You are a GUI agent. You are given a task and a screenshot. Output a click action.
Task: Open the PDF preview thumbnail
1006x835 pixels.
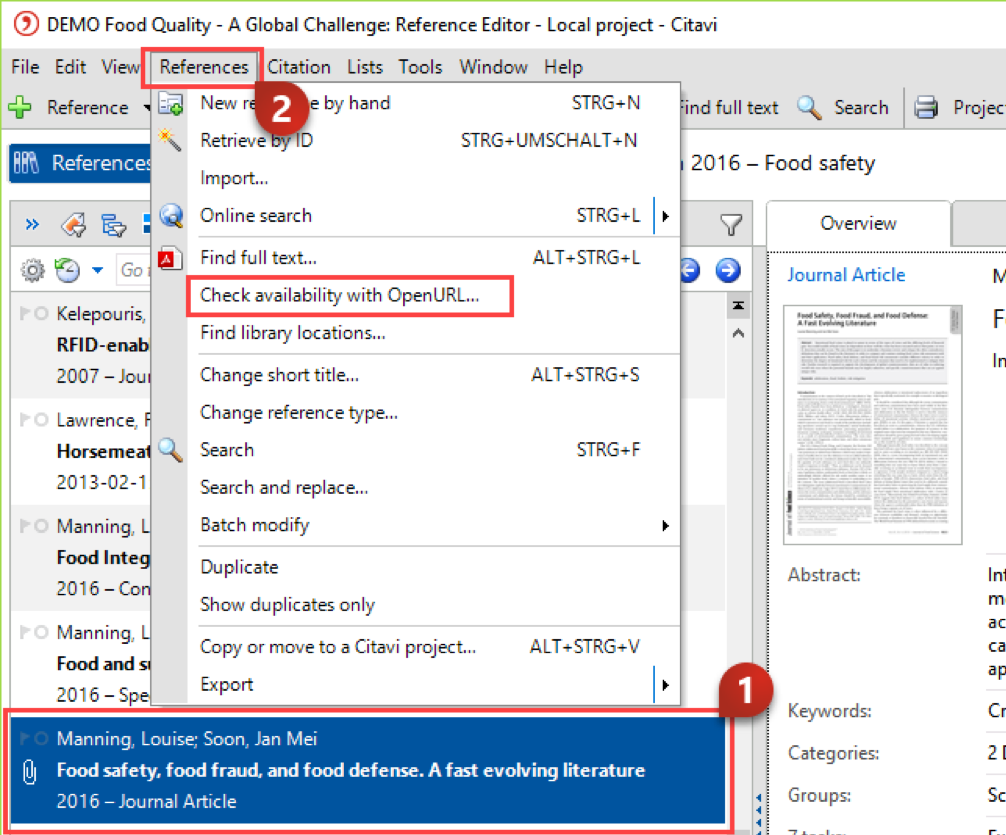[x=873, y=425]
